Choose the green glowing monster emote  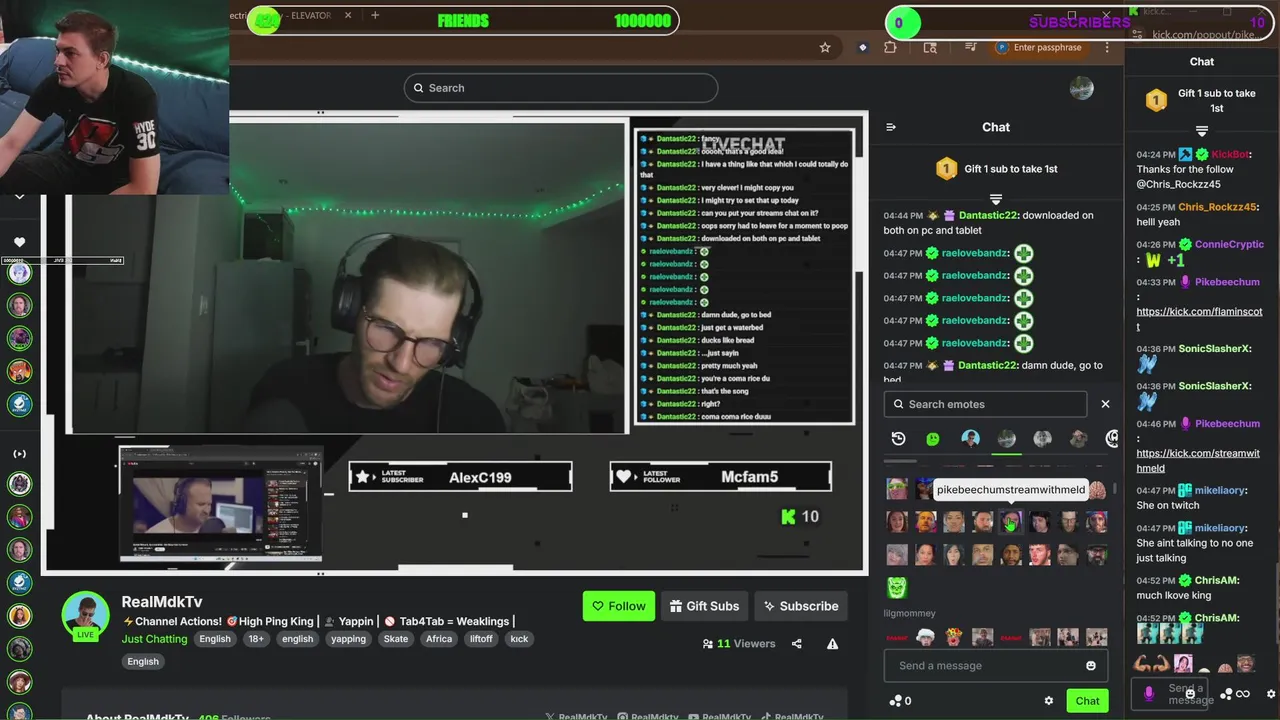(897, 587)
